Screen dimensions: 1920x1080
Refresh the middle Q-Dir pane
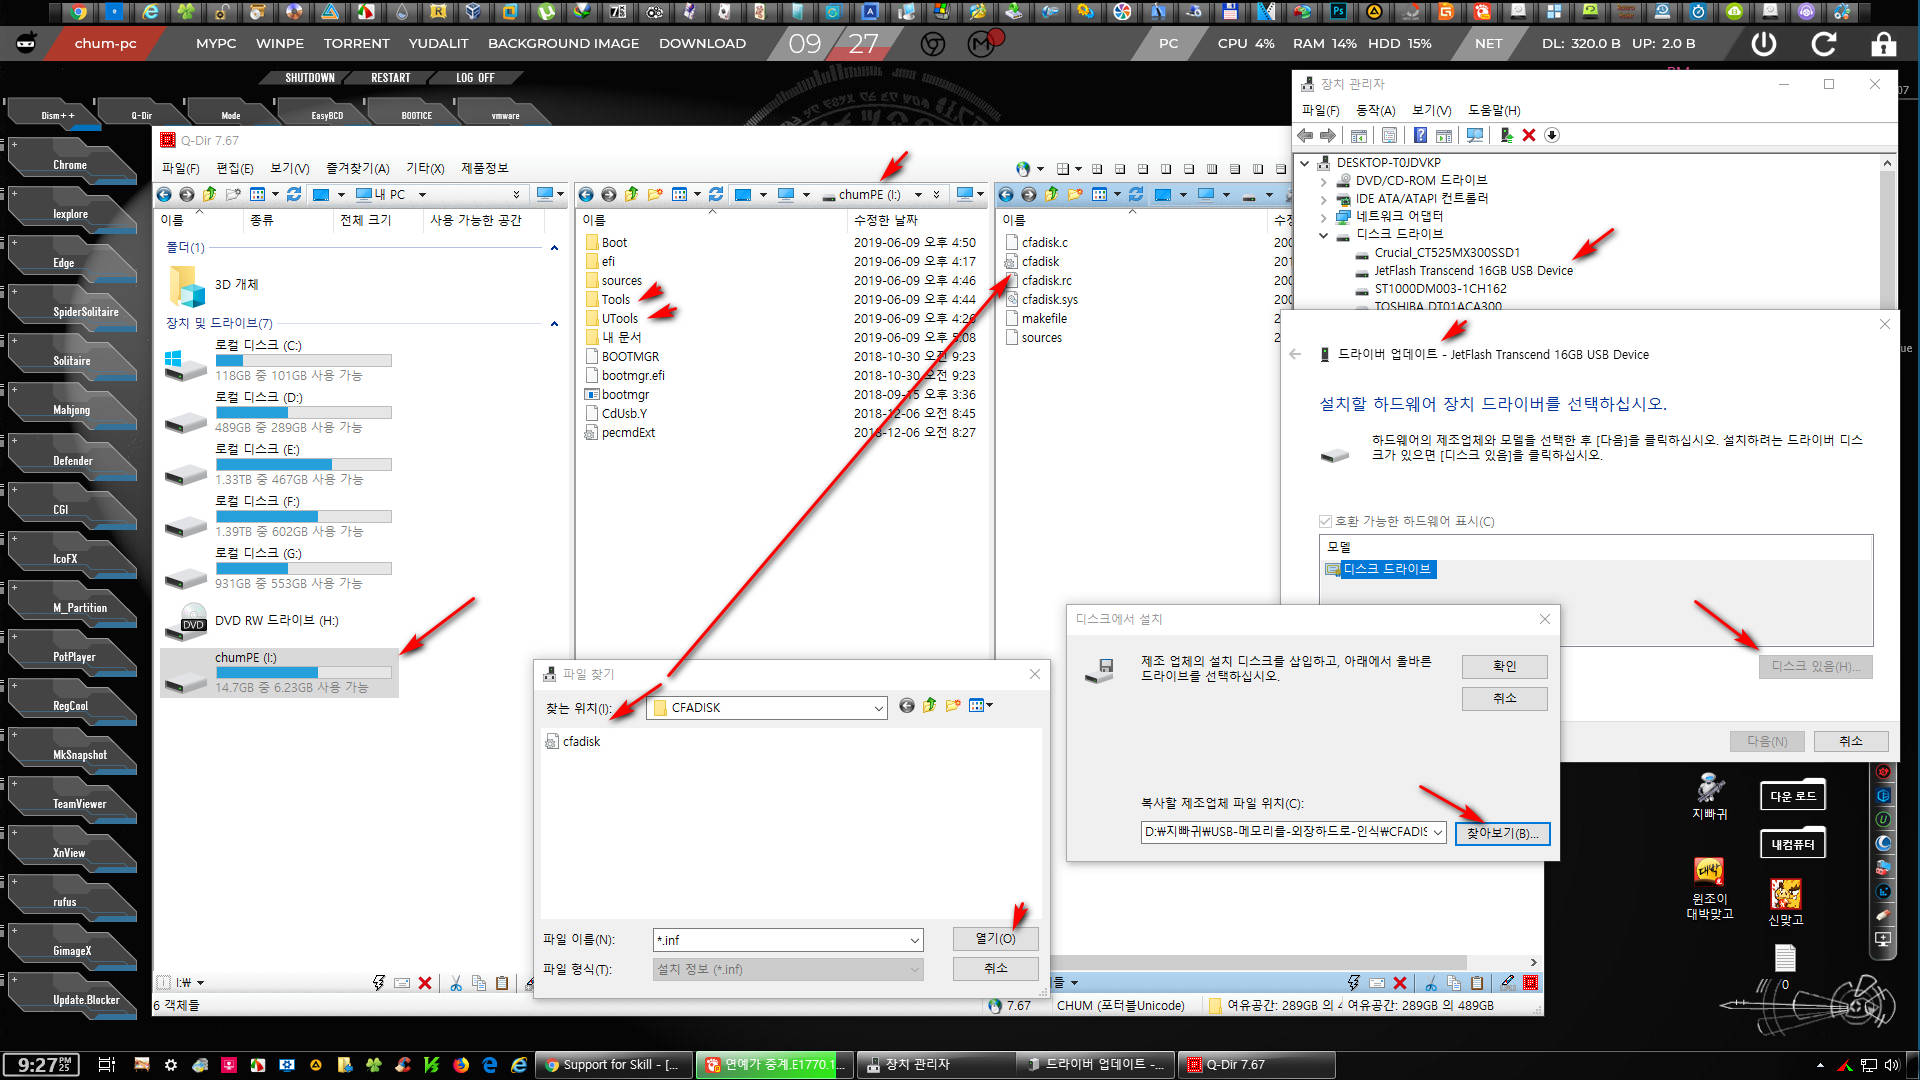[715, 194]
